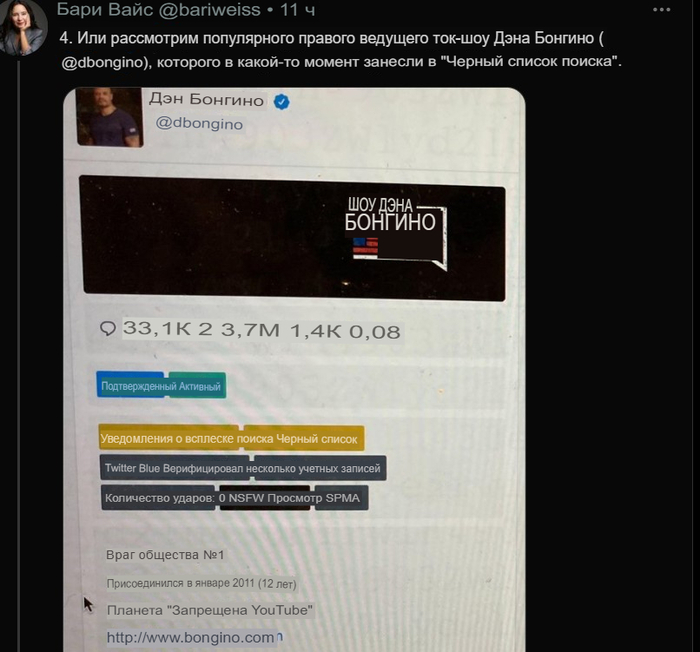Click the speech bubble reply icon

point(108,329)
